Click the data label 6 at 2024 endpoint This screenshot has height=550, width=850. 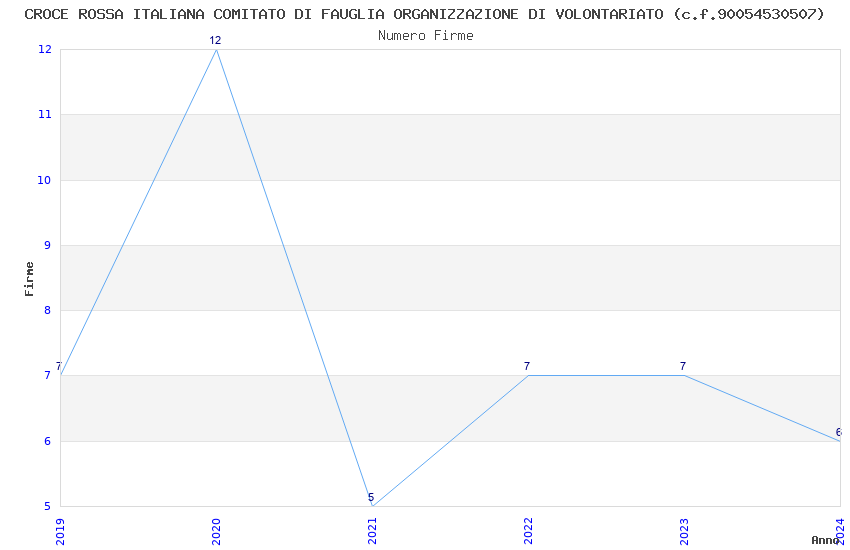(839, 432)
